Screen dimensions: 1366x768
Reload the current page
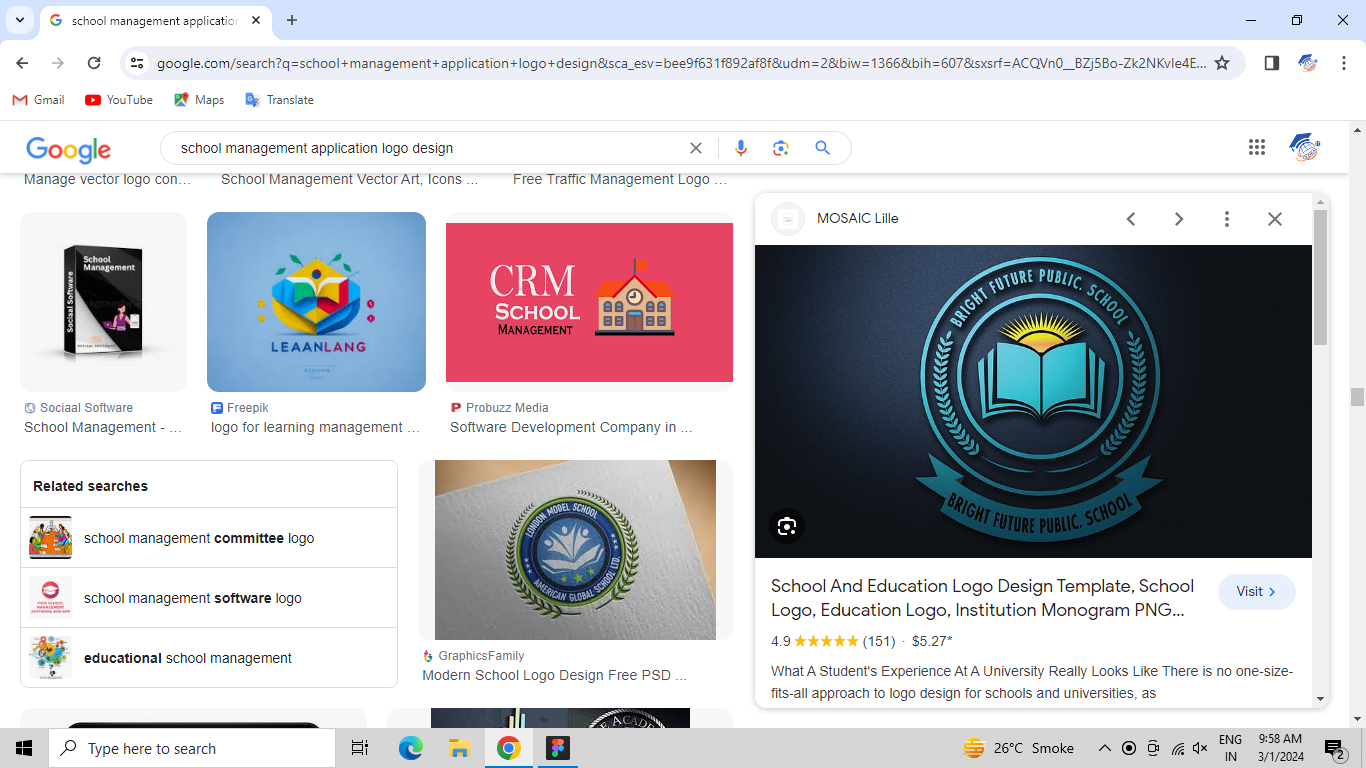[x=94, y=63]
